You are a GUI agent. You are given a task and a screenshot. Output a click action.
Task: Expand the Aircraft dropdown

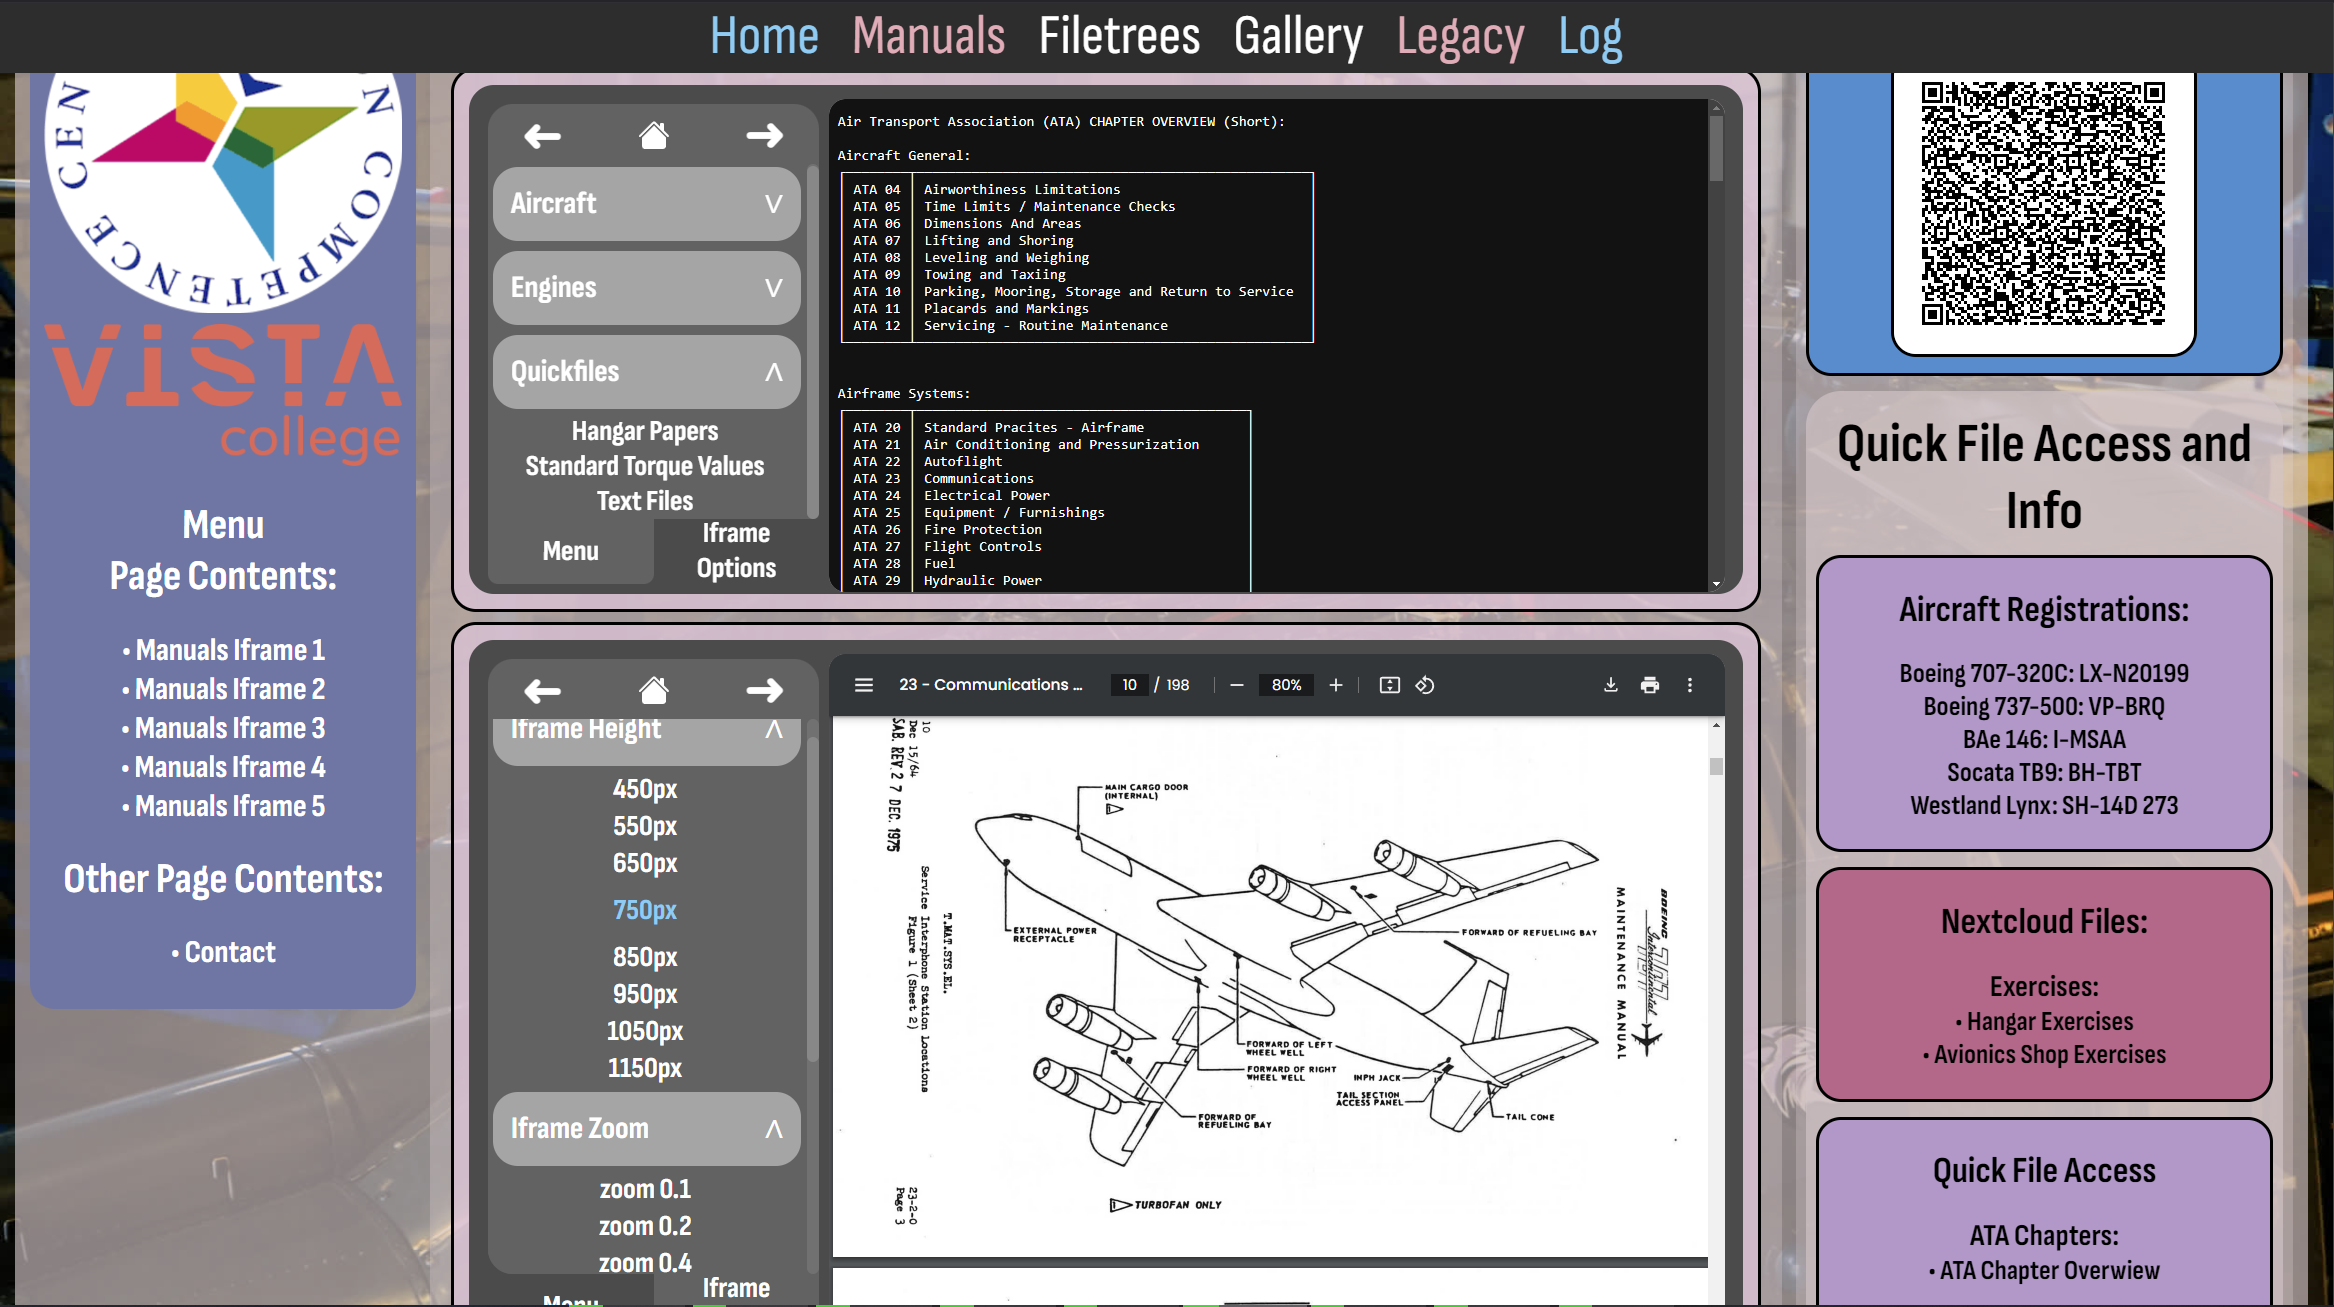pos(647,204)
